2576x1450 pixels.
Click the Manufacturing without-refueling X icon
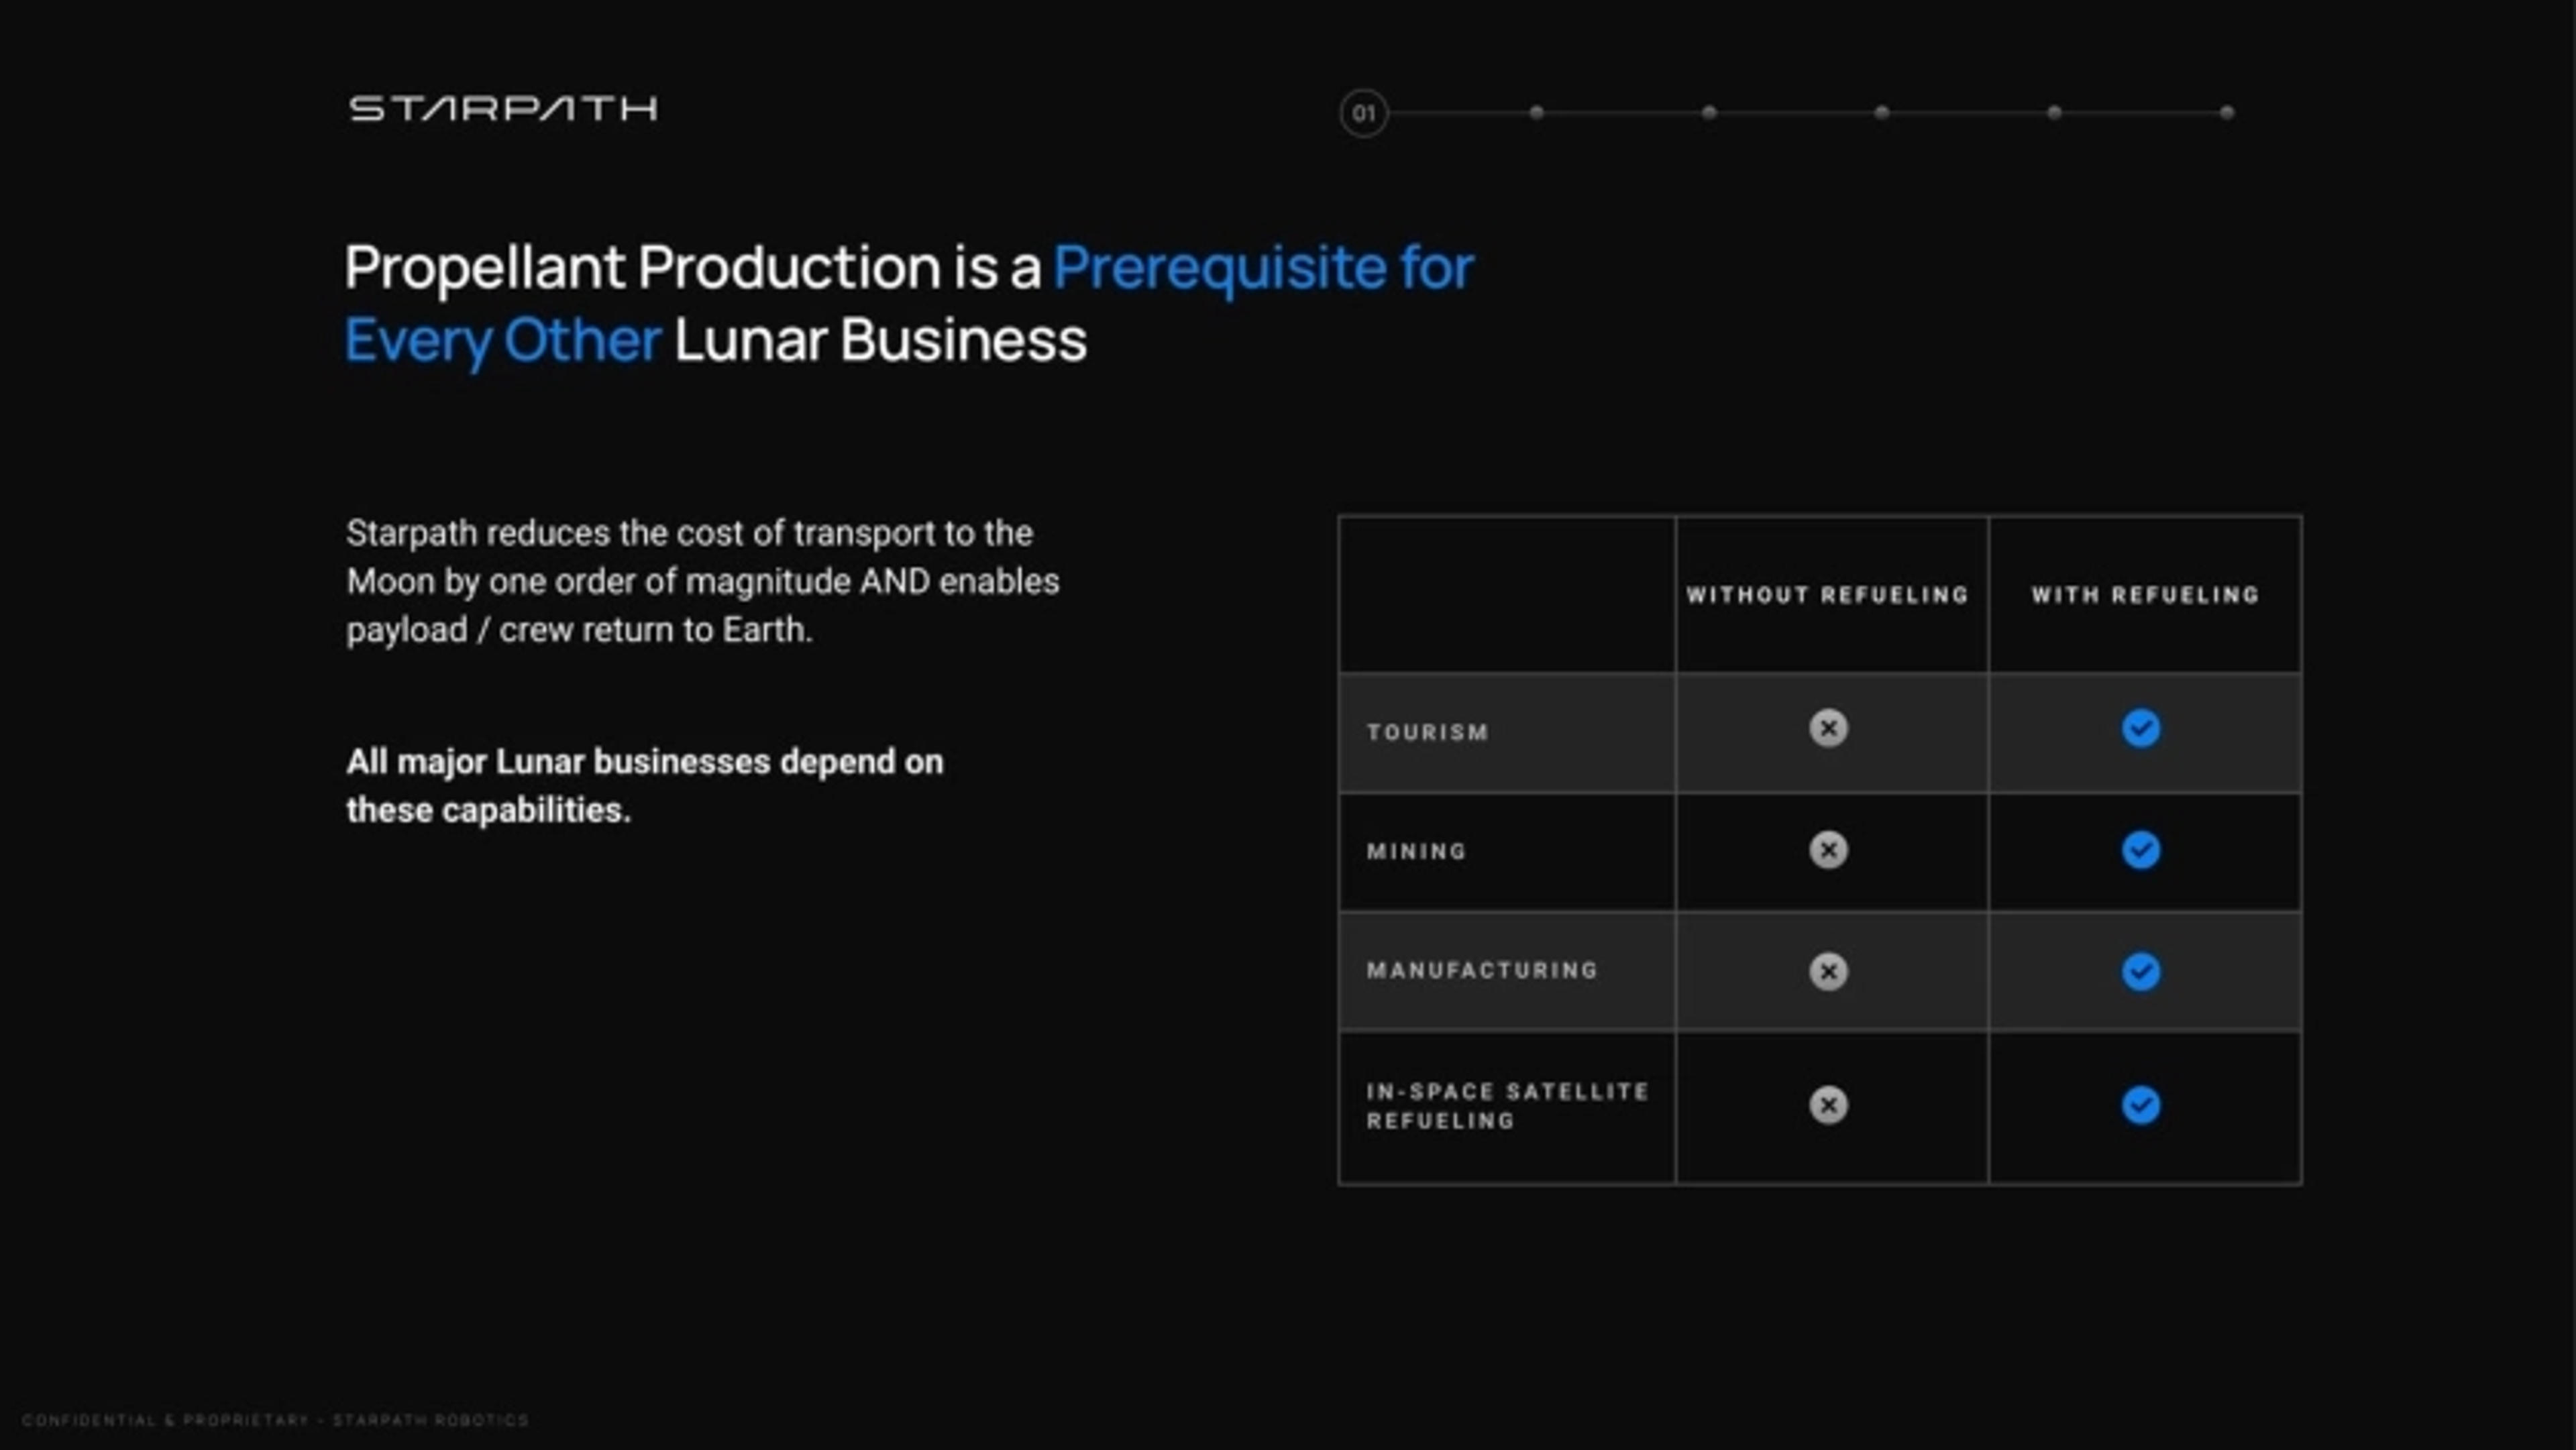click(x=1828, y=971)
